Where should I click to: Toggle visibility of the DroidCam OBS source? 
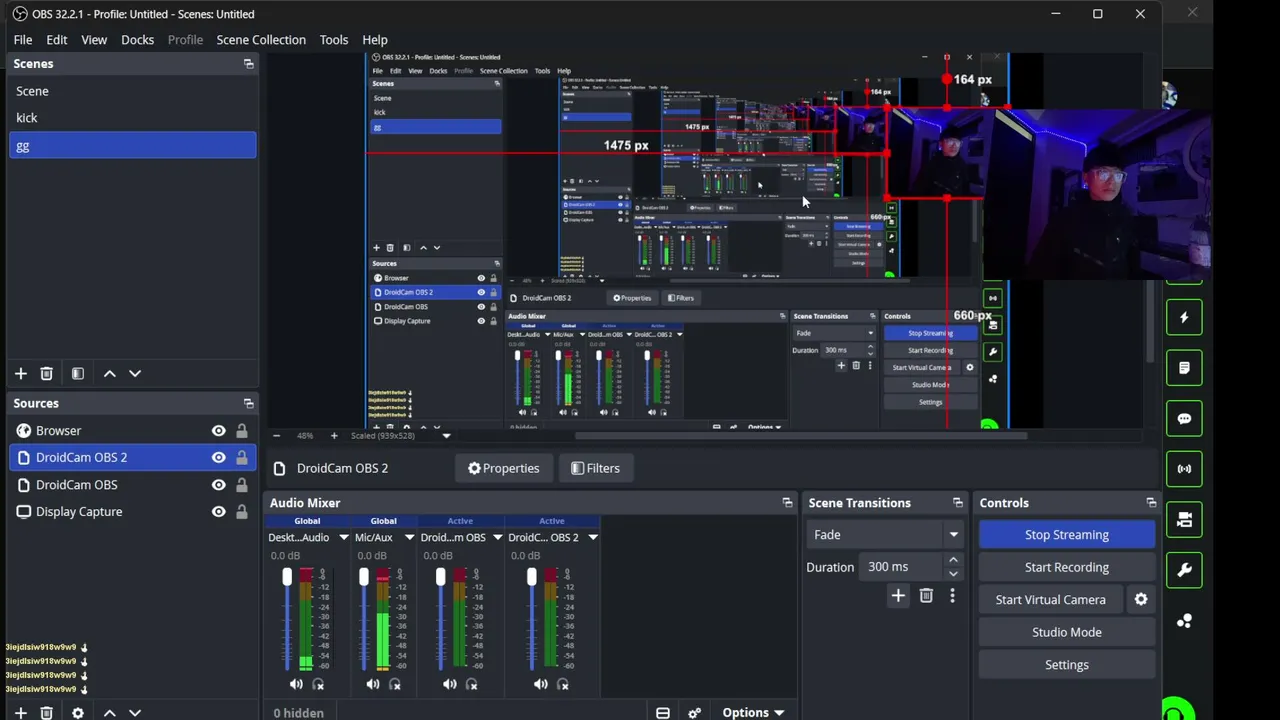click(x=218, y=485)
